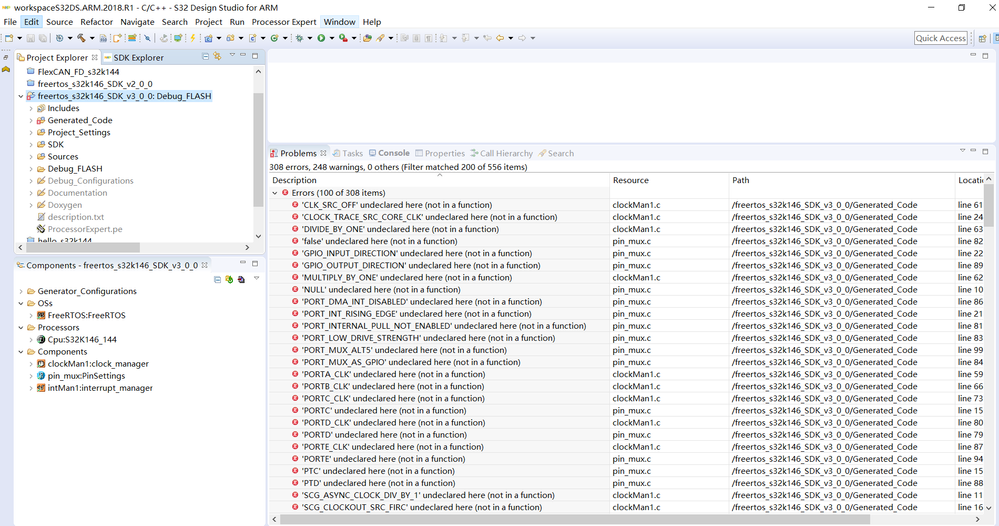999x526 pixels.
Task: Open the Run button dropdown arrow
Action: tap(331, 38)
